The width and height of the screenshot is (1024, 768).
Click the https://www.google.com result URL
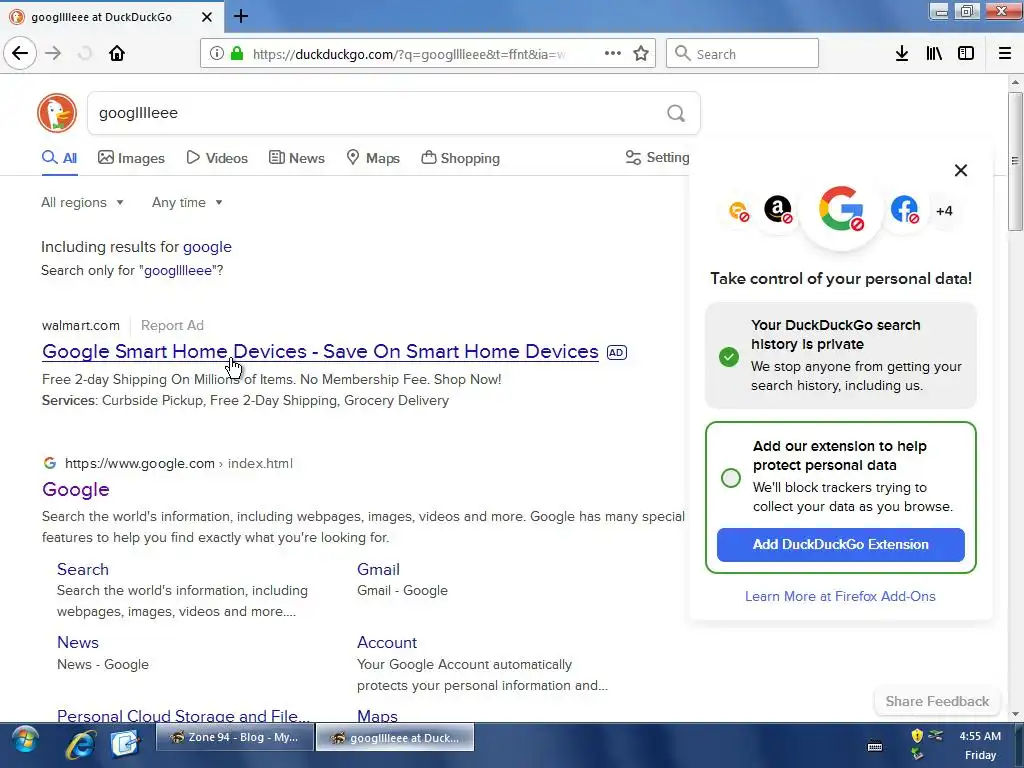point(140,463)
